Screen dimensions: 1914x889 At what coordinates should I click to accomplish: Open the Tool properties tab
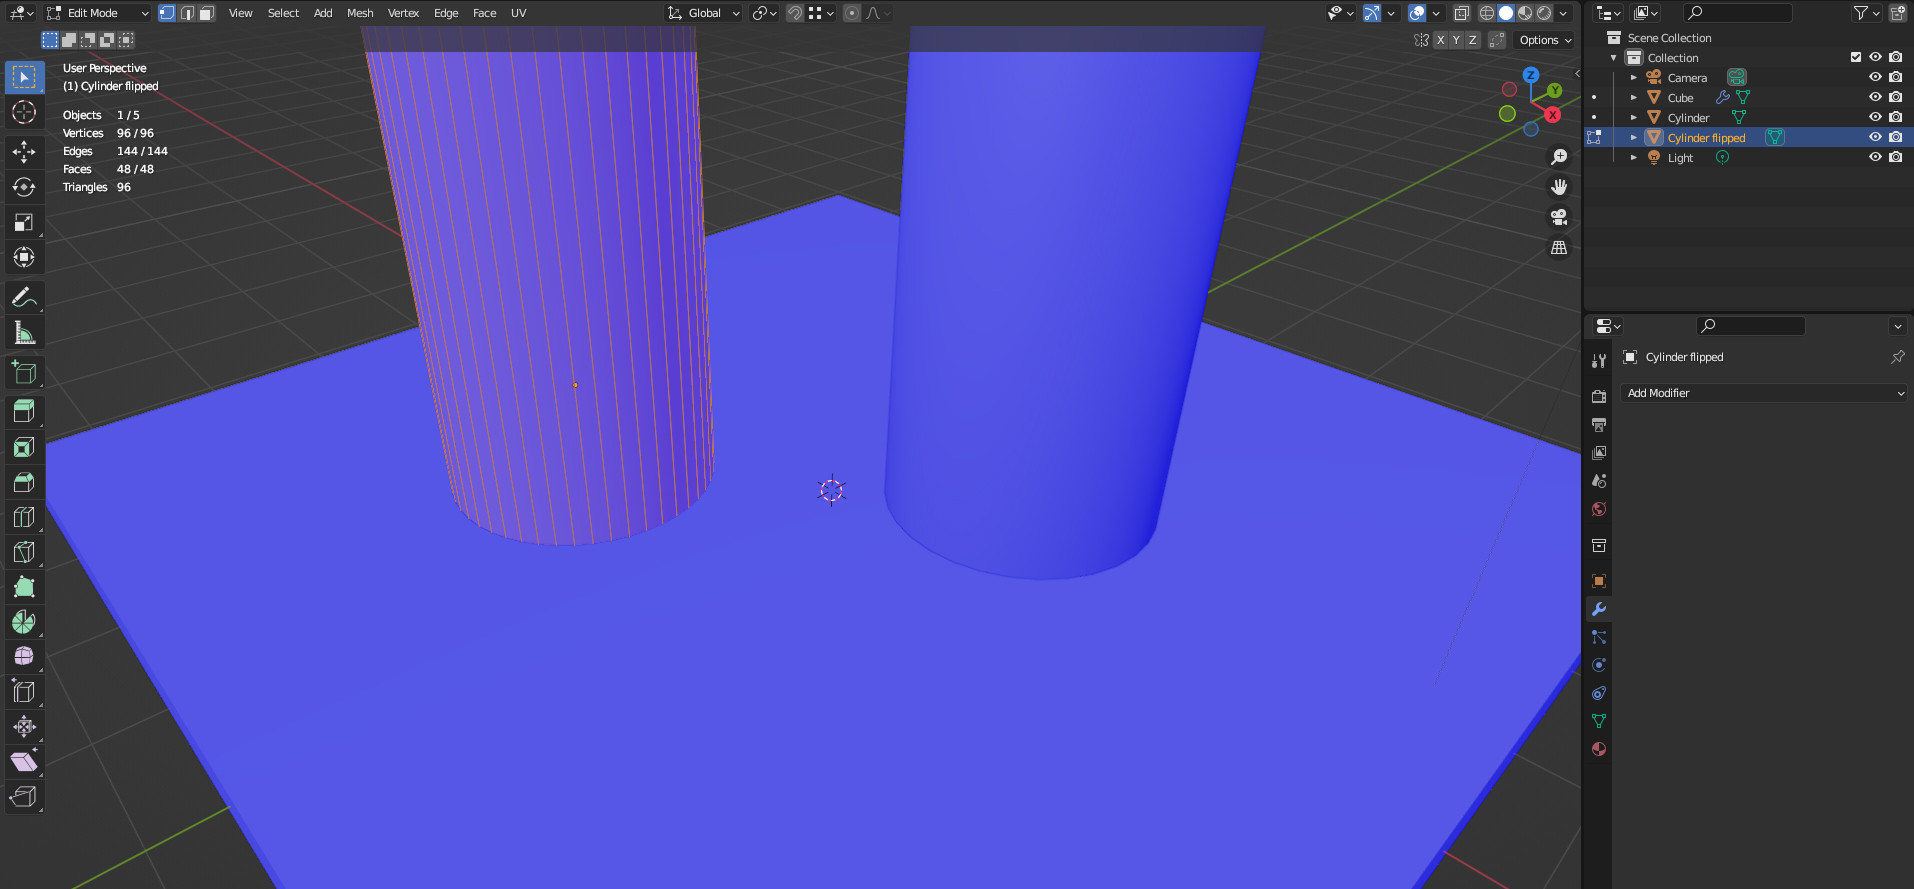(1598, 360)
